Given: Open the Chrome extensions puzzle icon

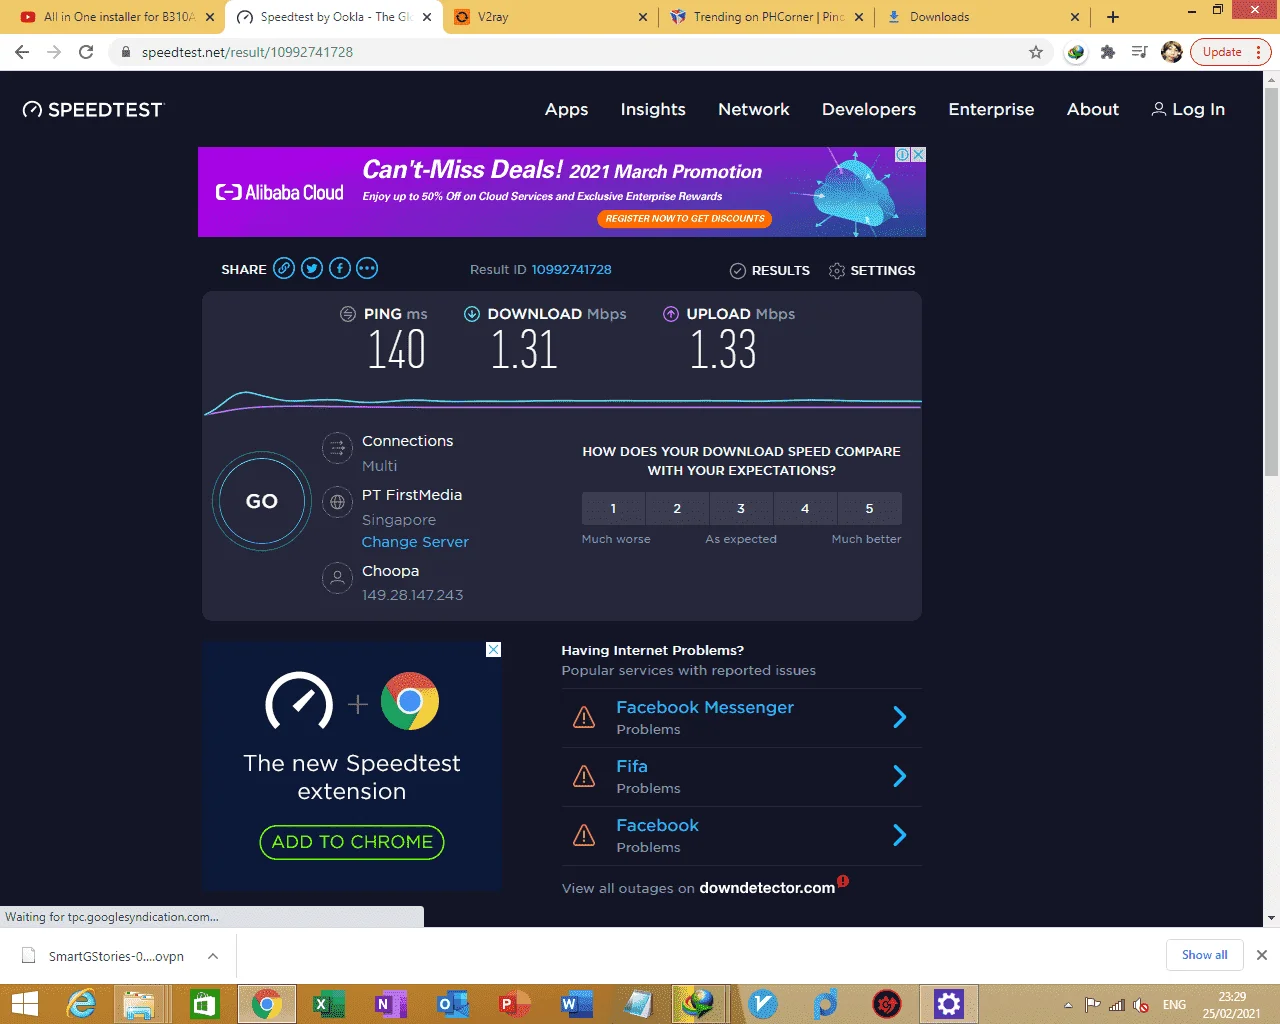Looking at the screenshot, I should [x=1108, y=52].
